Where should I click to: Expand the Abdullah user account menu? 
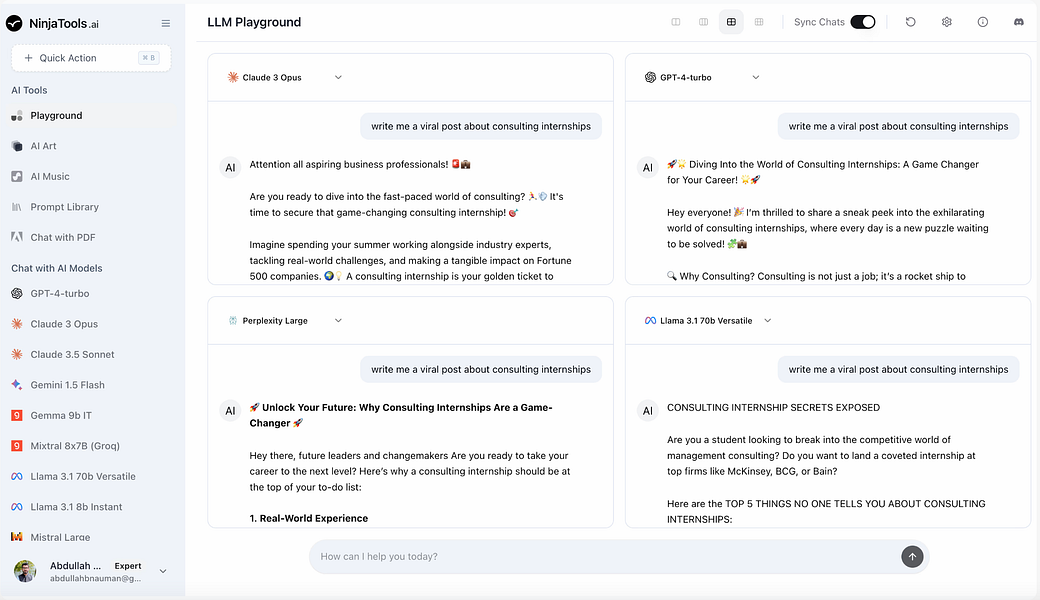pyautogui.click(x=163, y=571)
